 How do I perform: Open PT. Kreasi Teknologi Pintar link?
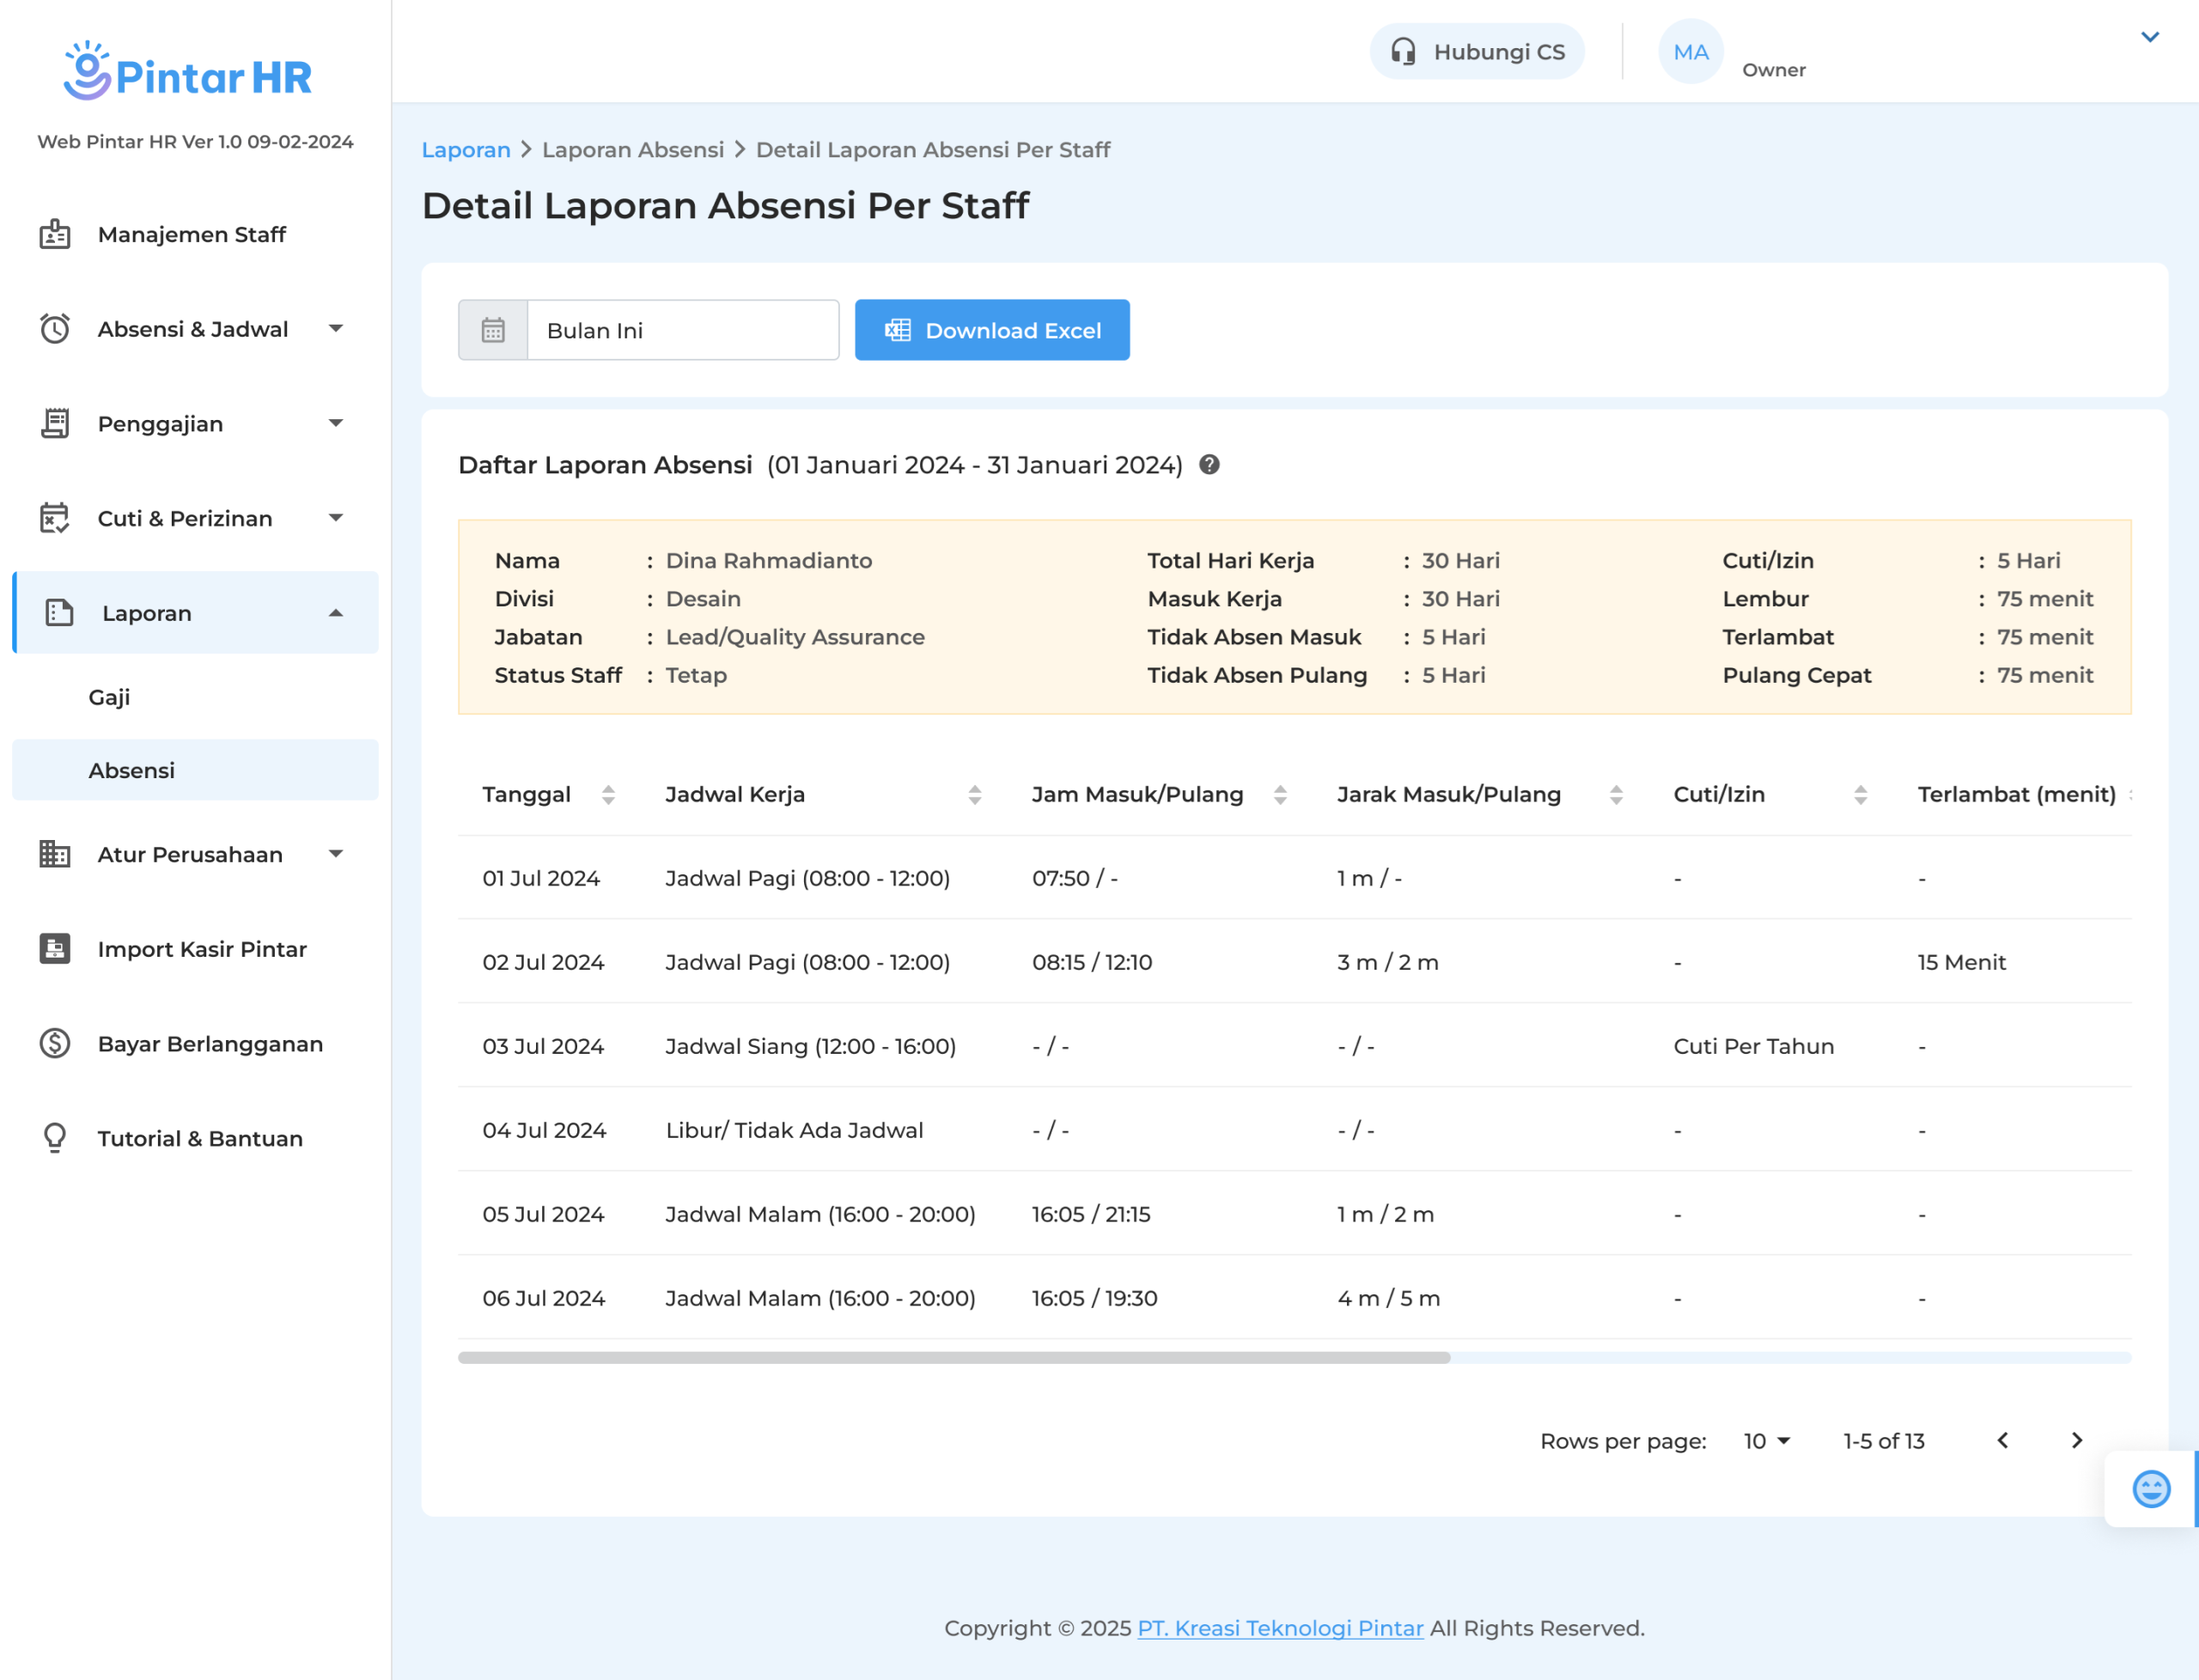click(1280, 1628)
